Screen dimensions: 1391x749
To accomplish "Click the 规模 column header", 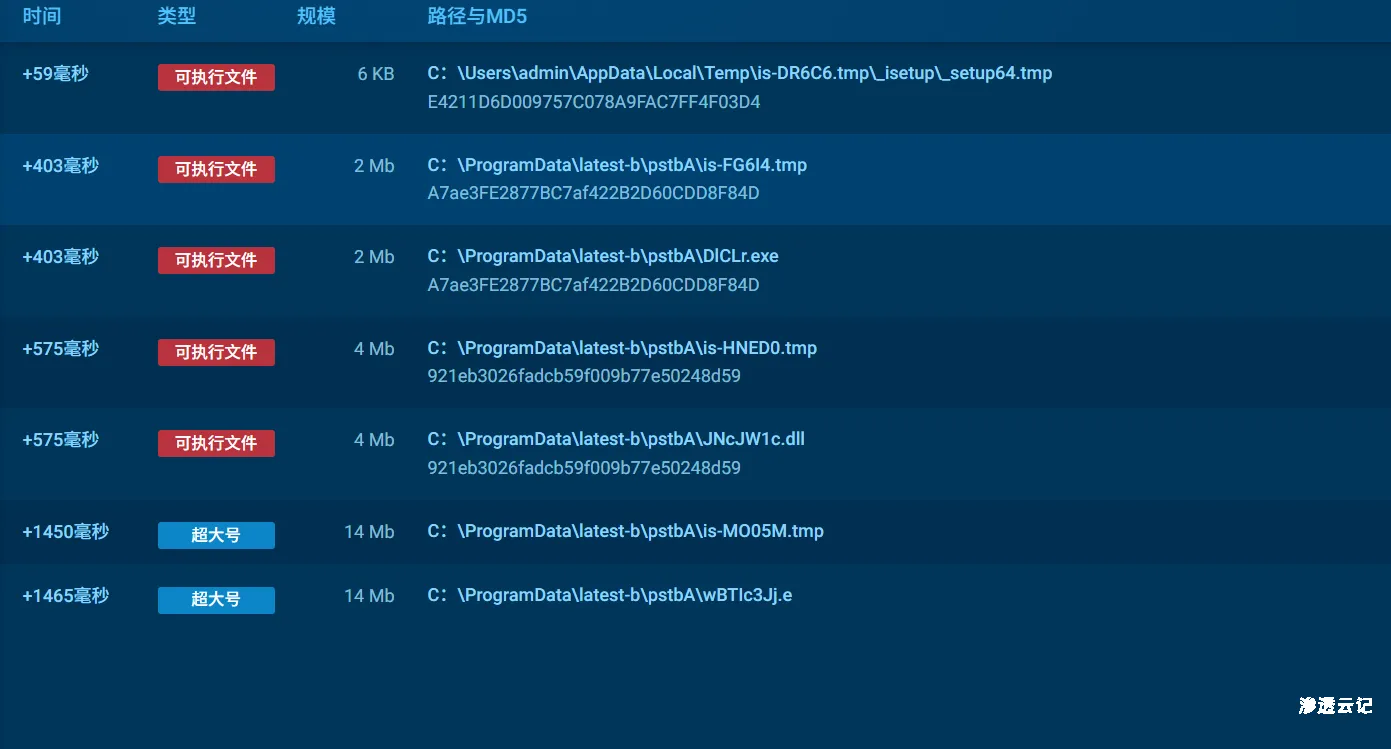I will tap(316, 16).
